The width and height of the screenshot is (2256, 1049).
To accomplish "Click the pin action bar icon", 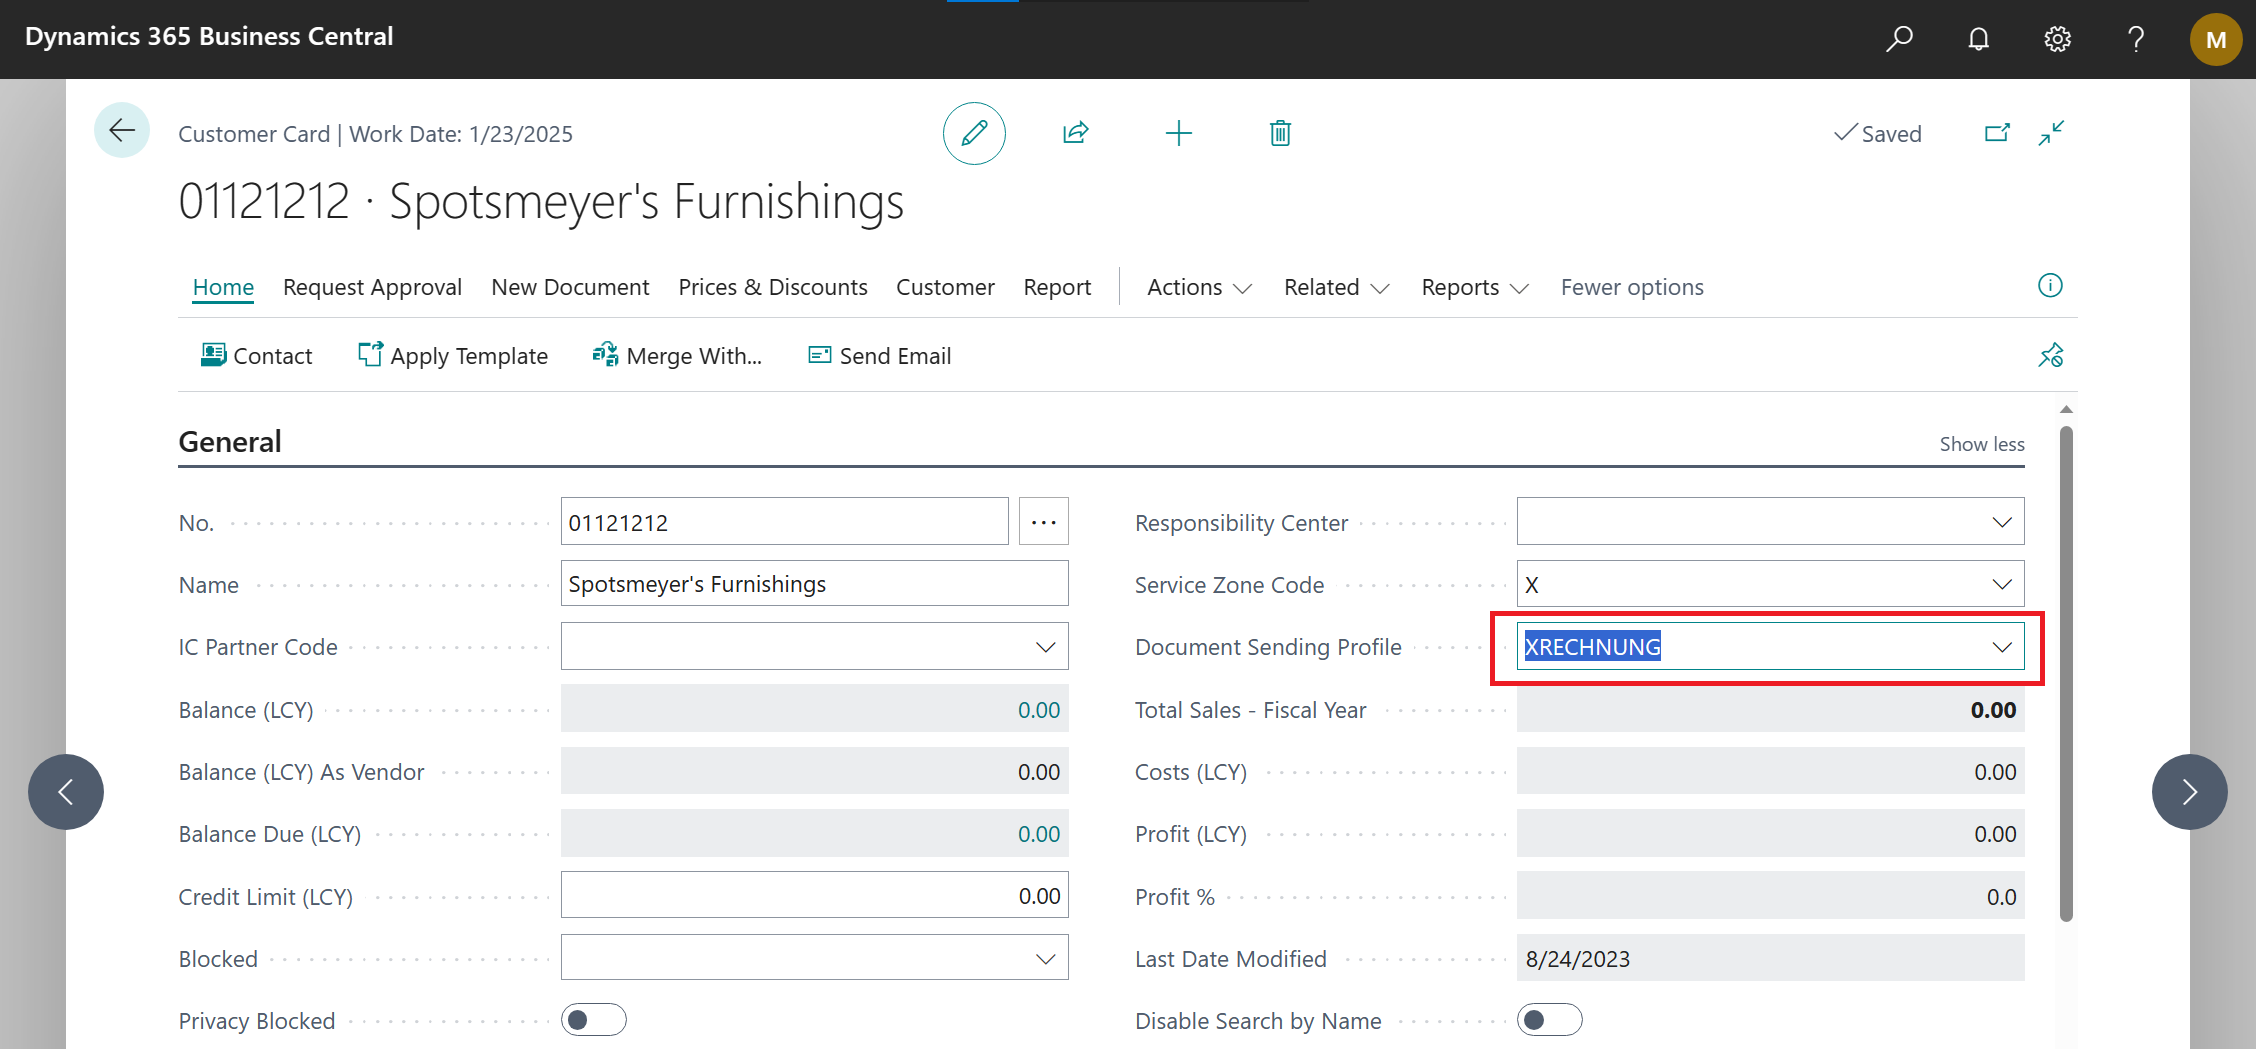I will pos(2051,355).
